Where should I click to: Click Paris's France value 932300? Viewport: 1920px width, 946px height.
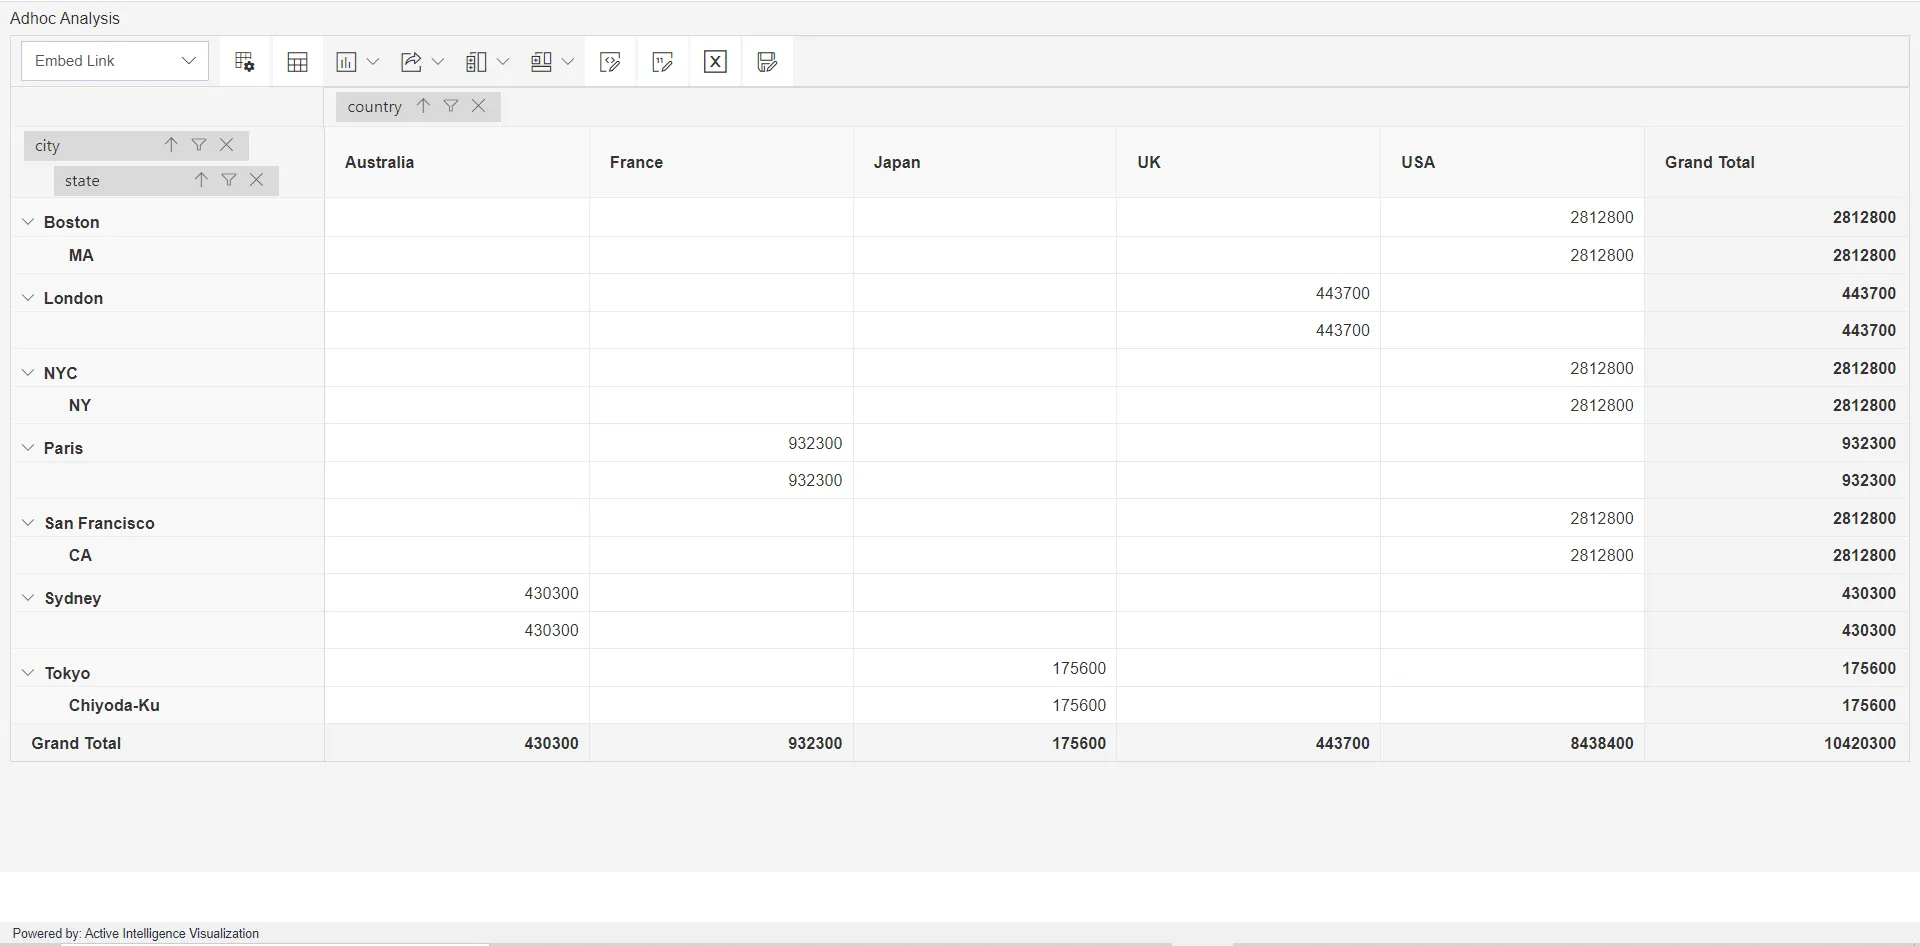pyautogui.click(x=721, y=443)
